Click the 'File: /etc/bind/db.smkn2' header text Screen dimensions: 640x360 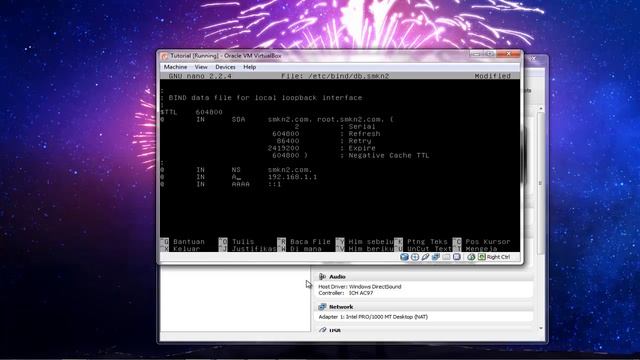click(x=335, y=76)
